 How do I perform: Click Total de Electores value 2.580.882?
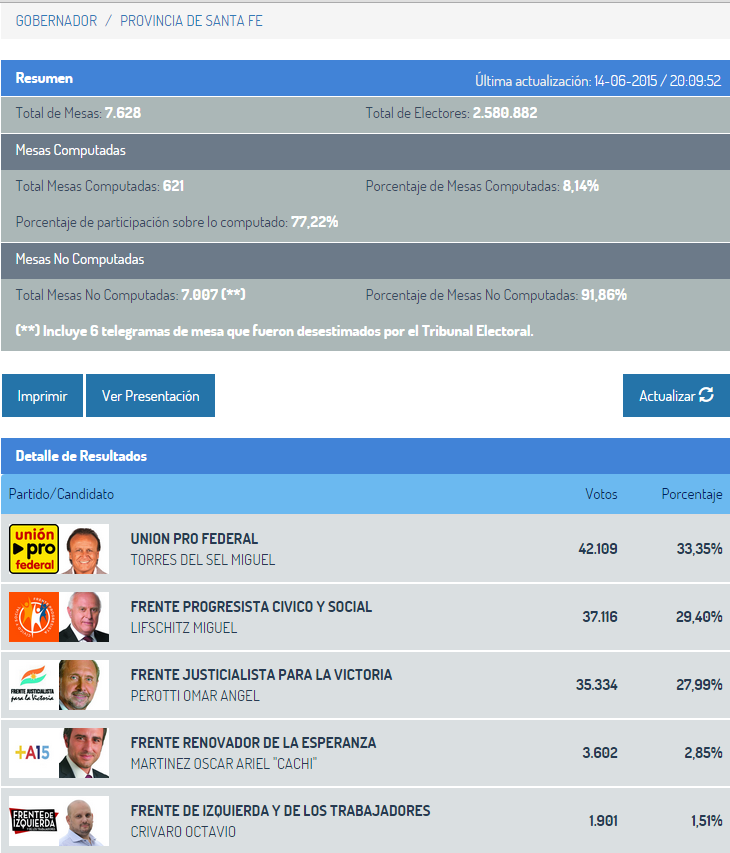click(505, 113)
